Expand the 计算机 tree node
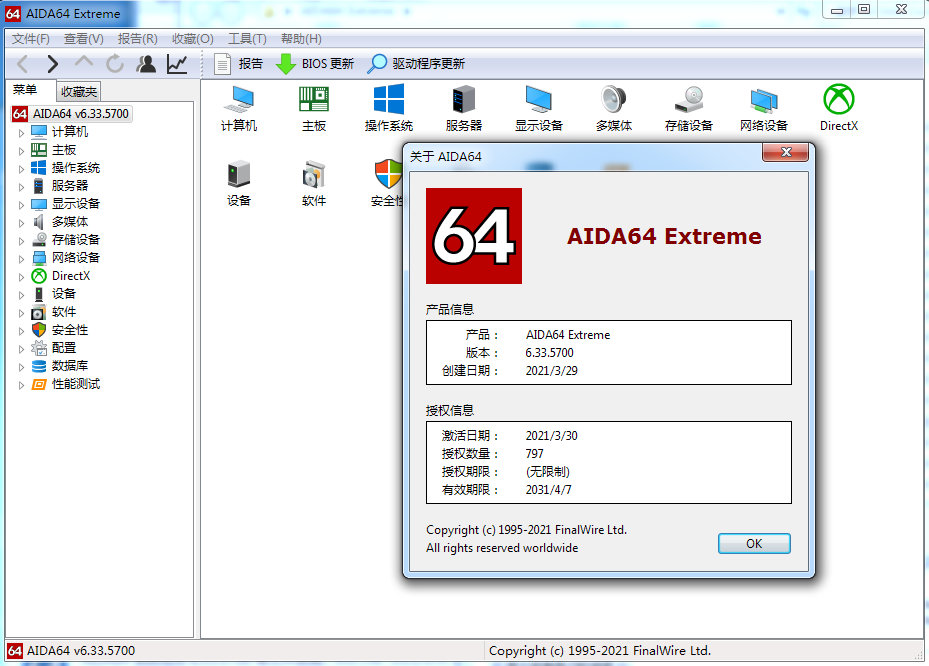 point(21,132)
